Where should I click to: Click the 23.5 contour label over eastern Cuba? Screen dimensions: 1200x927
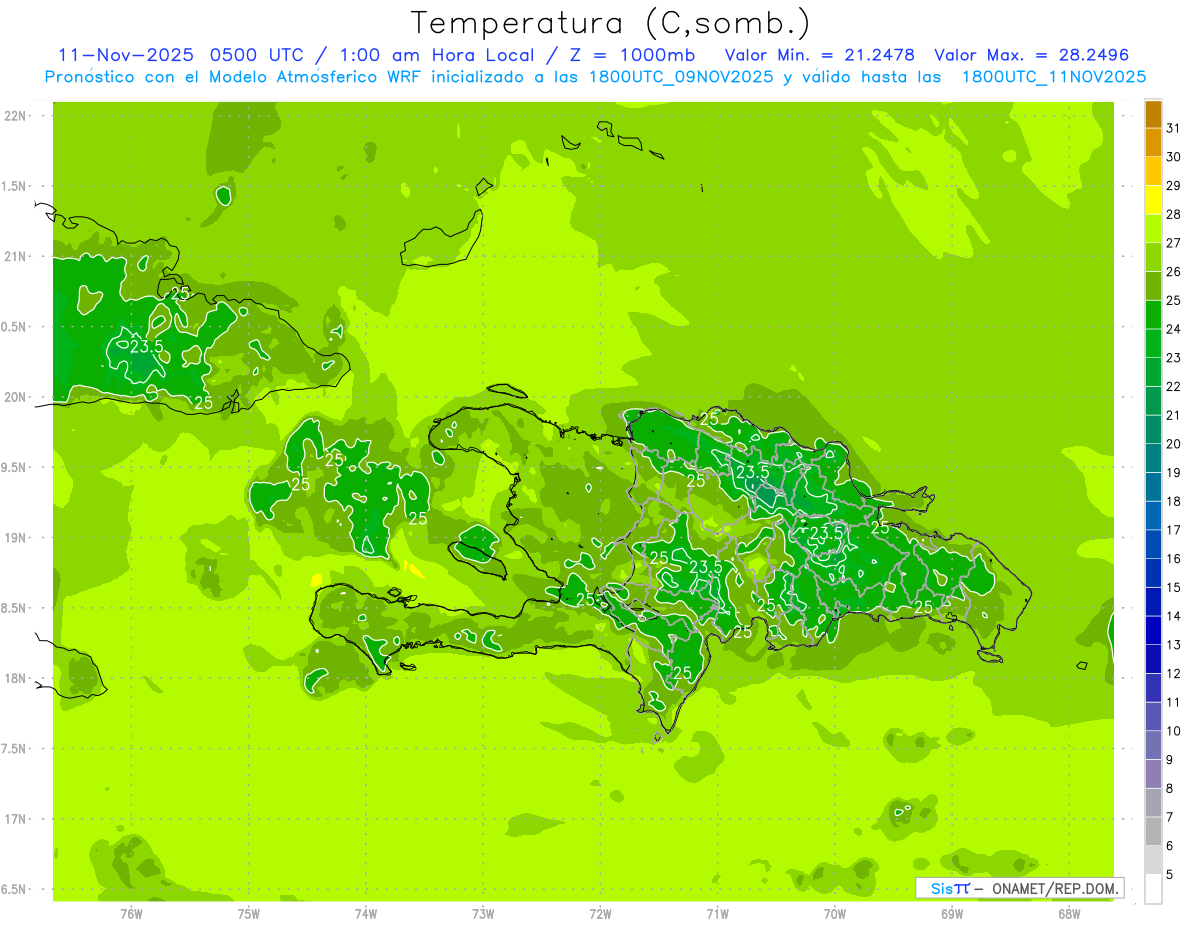[147, 347]
